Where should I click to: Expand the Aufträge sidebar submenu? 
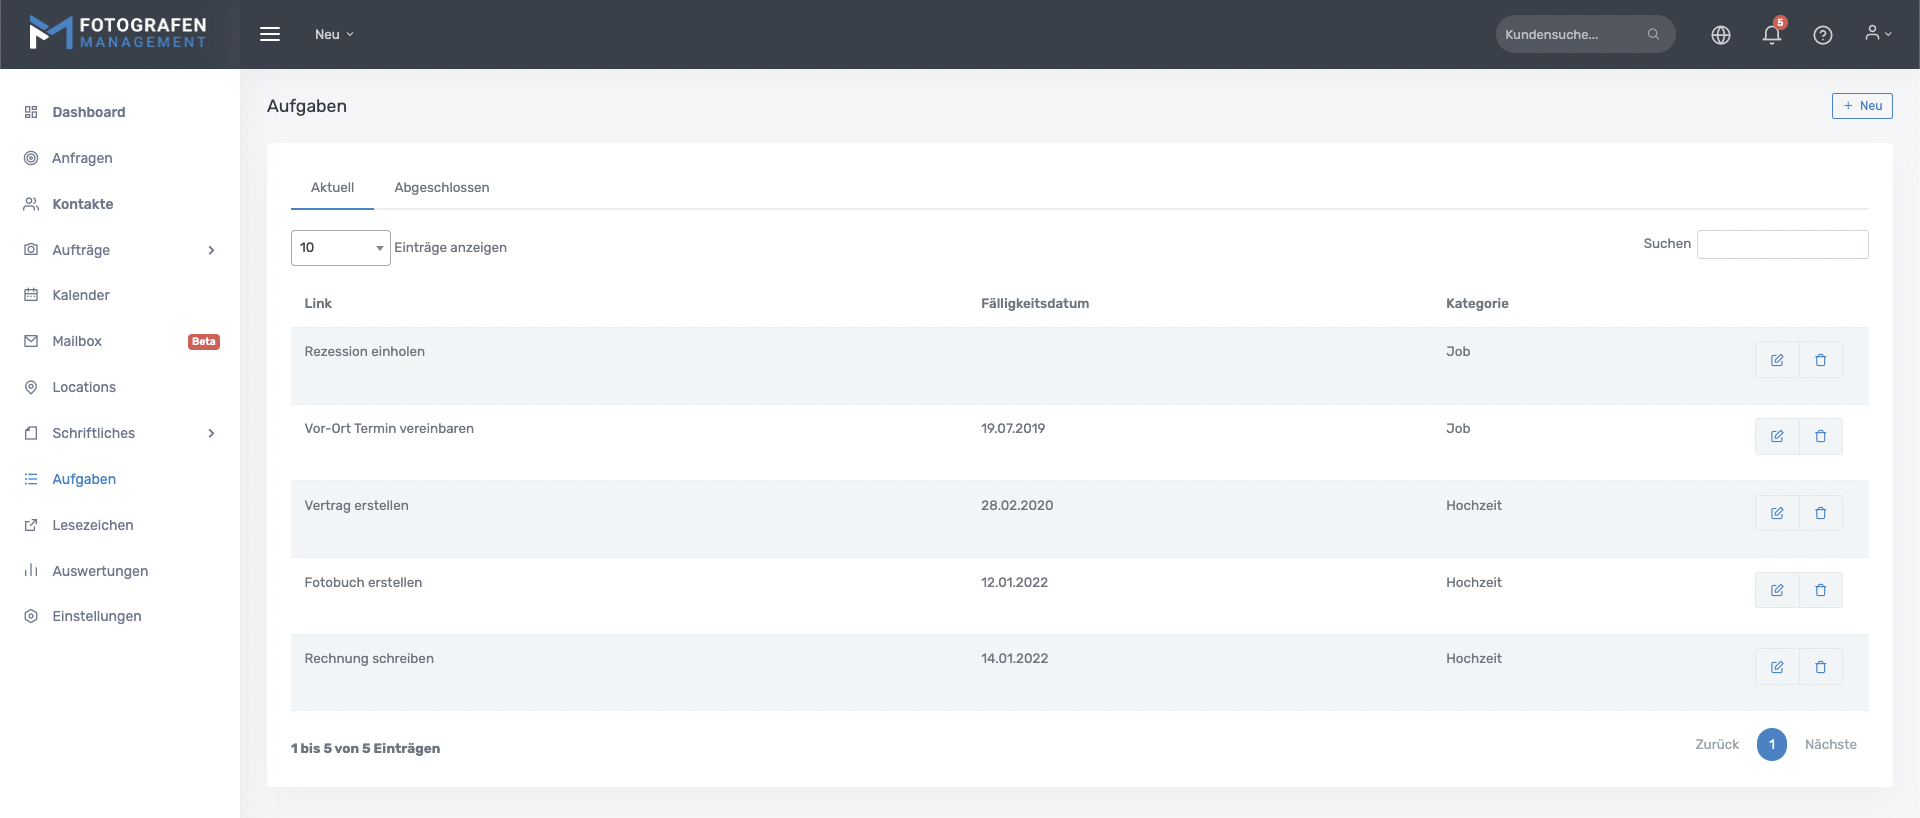(x=211, y=250)
